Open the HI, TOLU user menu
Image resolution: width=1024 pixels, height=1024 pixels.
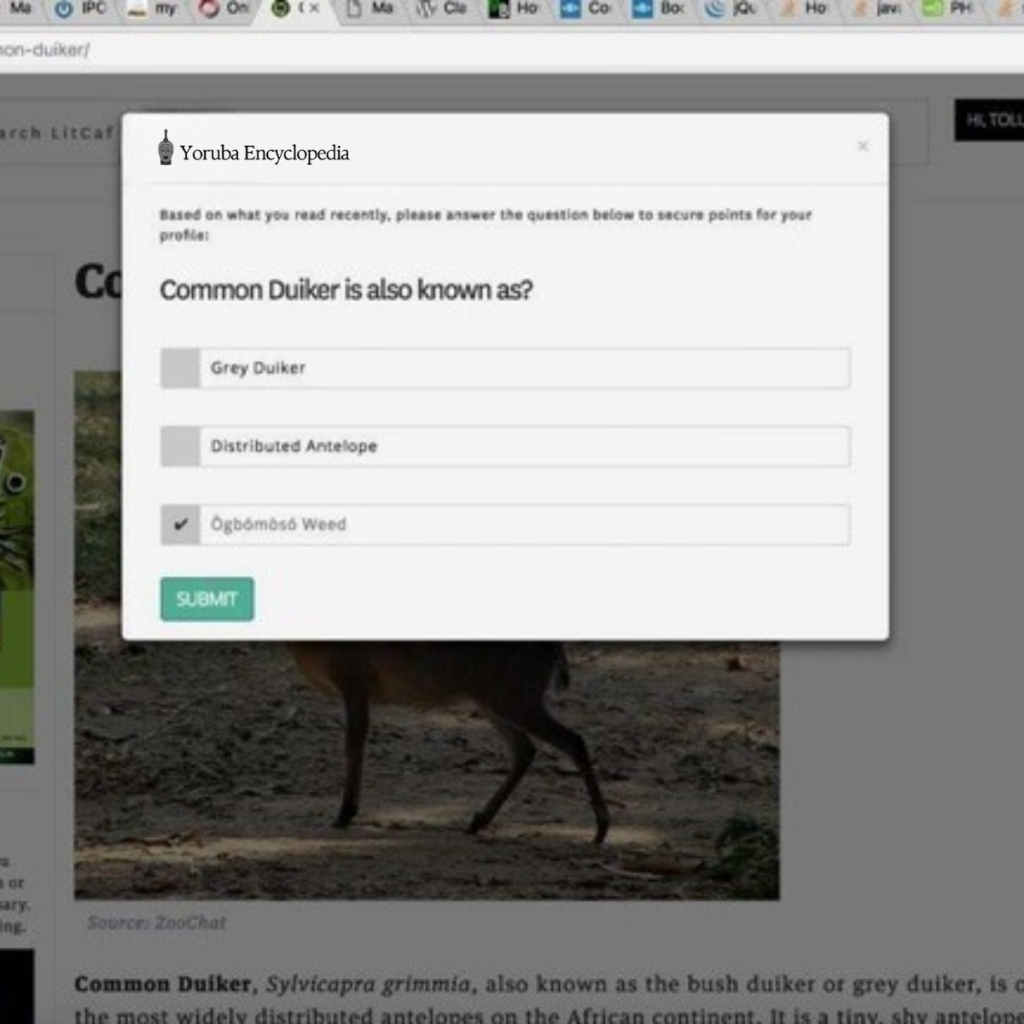[x=990, y=120]
